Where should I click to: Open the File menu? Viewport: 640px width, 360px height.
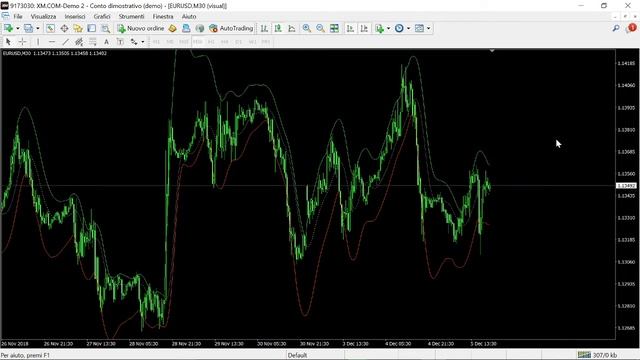18,16
